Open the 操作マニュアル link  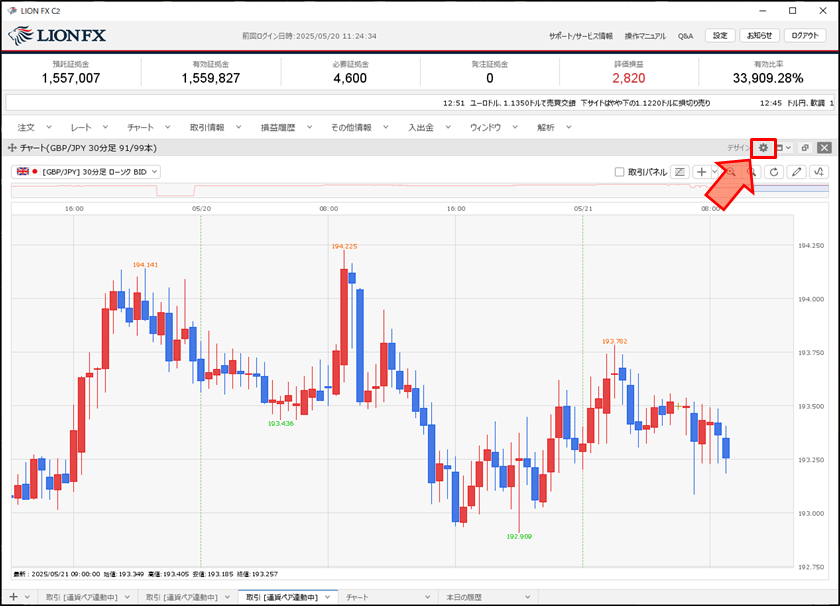(x=645, y=36)
